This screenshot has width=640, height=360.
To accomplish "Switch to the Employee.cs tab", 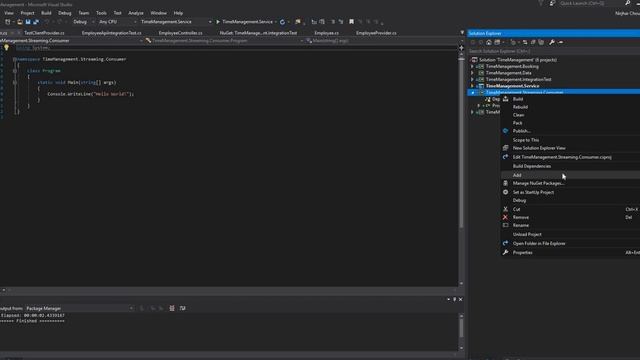I will click(x=327, y=33).
